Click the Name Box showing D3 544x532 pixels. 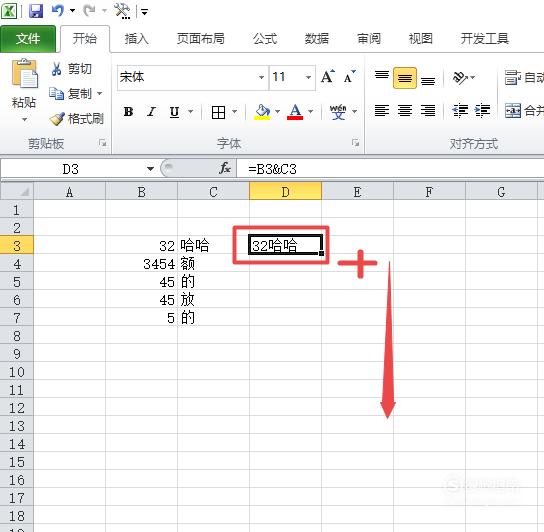point(71,169)
